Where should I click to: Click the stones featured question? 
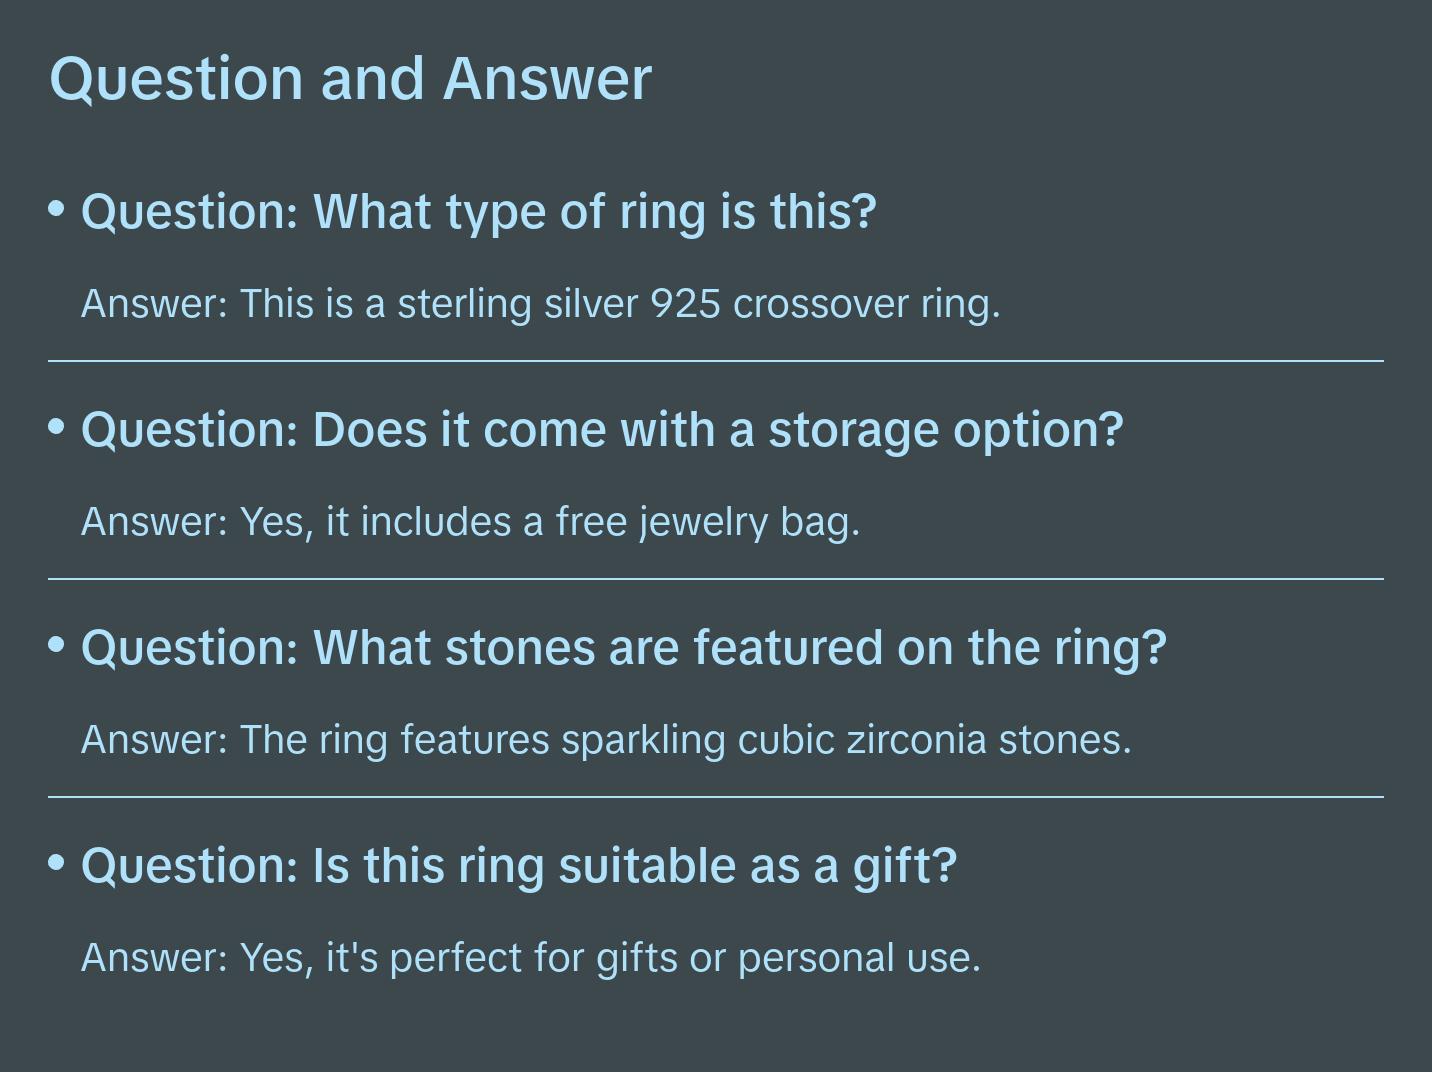[624, 647]
